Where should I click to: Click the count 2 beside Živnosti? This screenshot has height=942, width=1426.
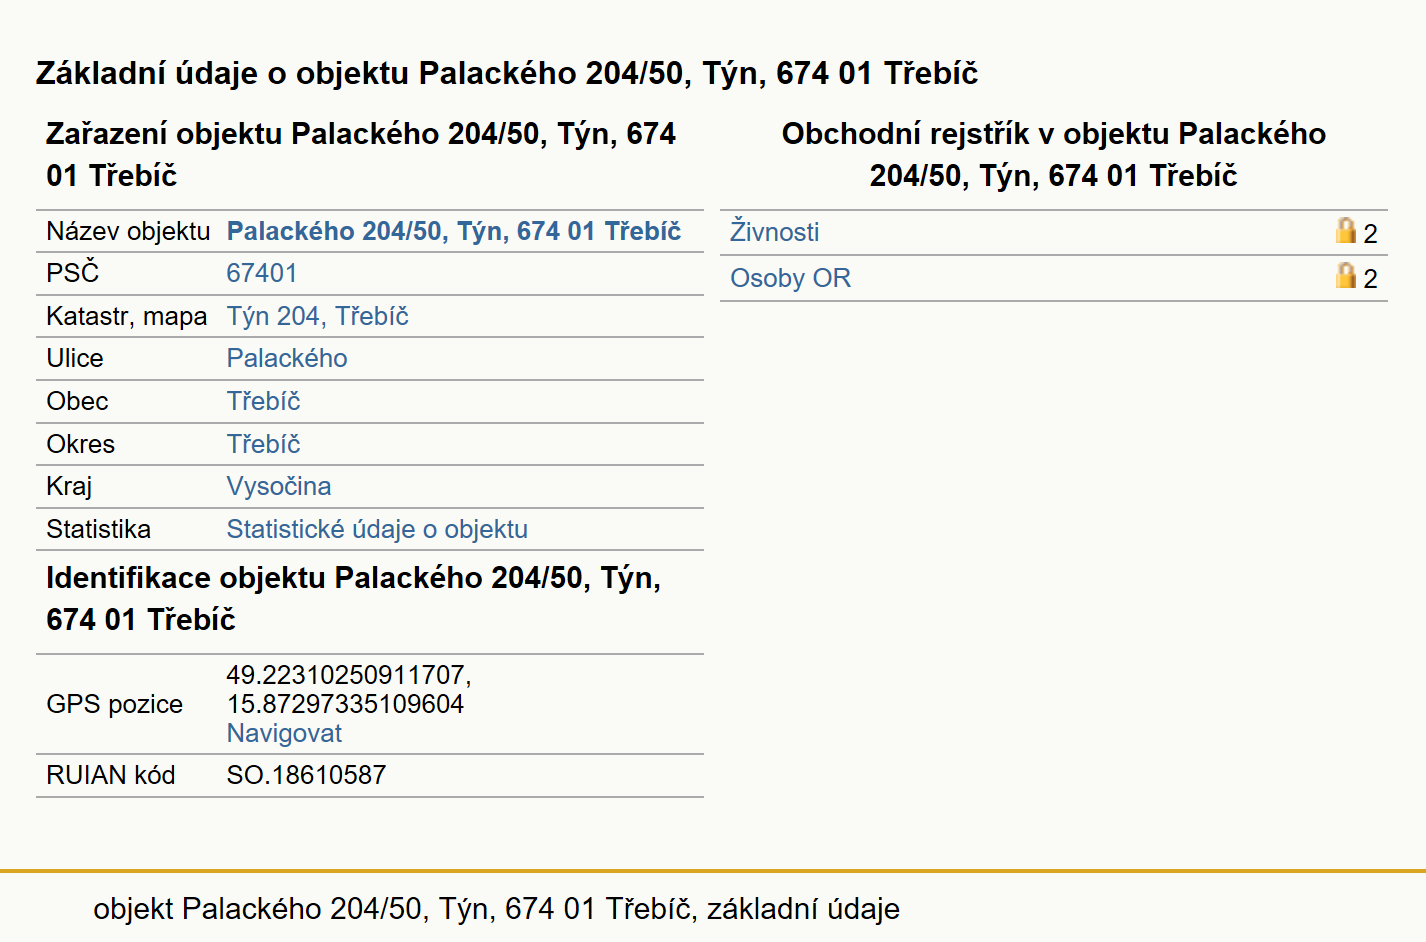coord(1370,234)
